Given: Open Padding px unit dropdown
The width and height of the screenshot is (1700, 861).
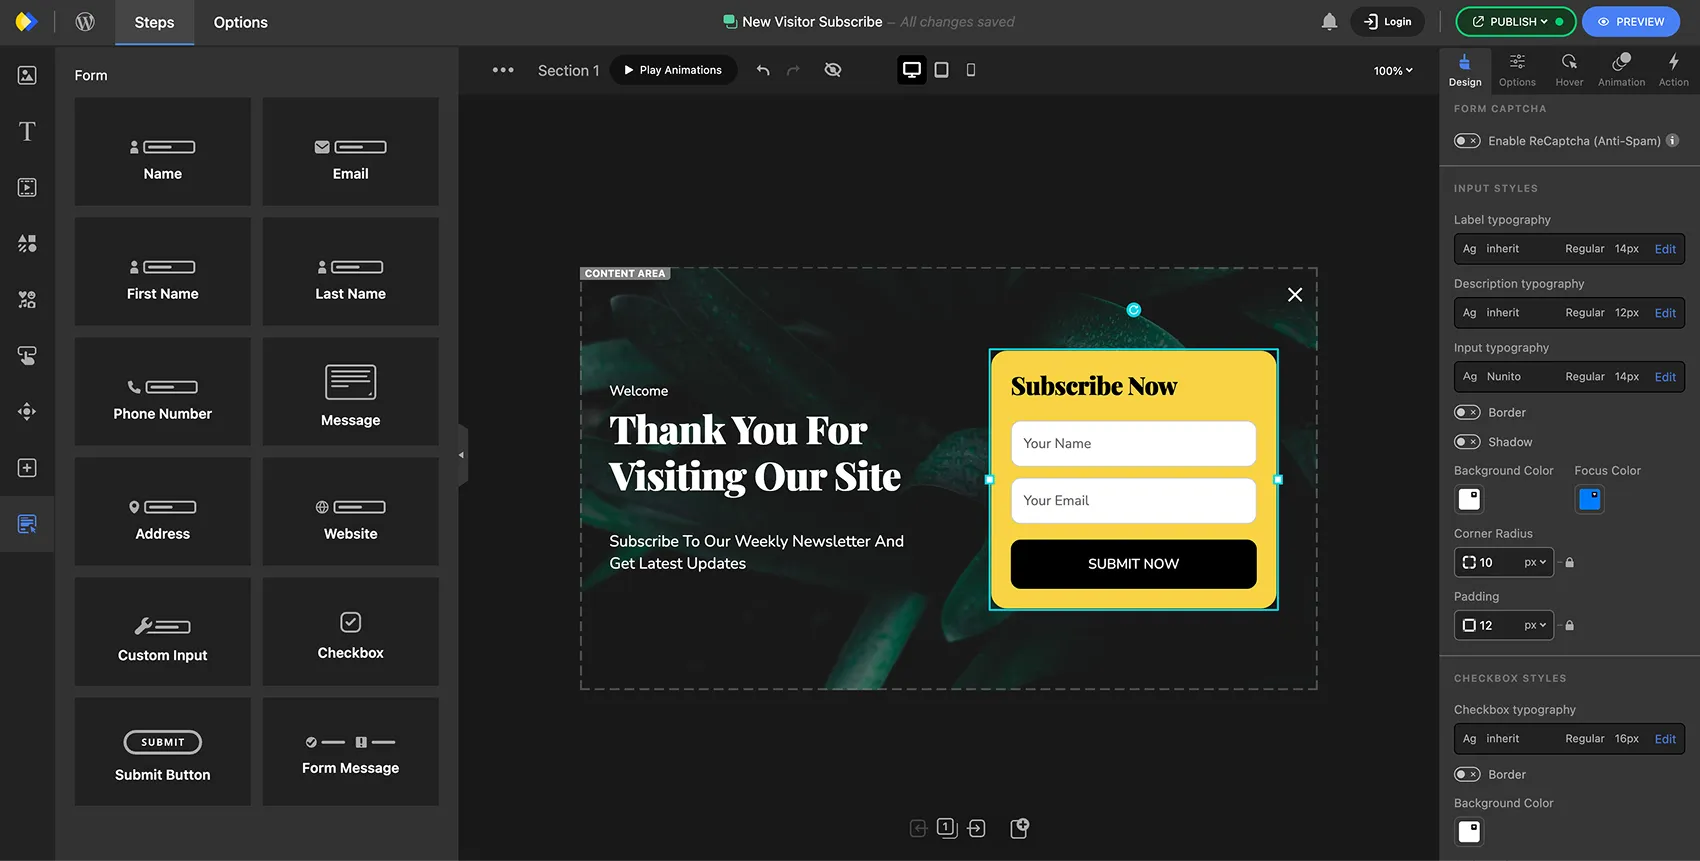Looking at the screenshot, I should tap(1535, 626).
